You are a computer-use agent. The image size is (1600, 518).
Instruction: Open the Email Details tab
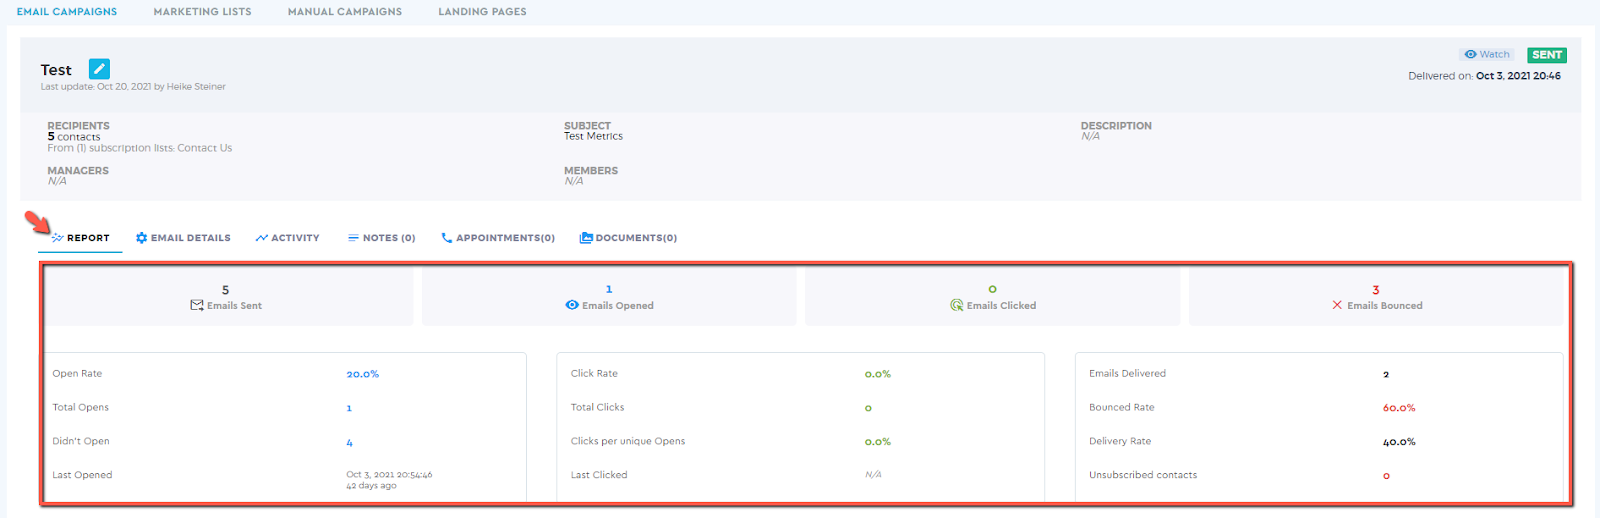183,238
